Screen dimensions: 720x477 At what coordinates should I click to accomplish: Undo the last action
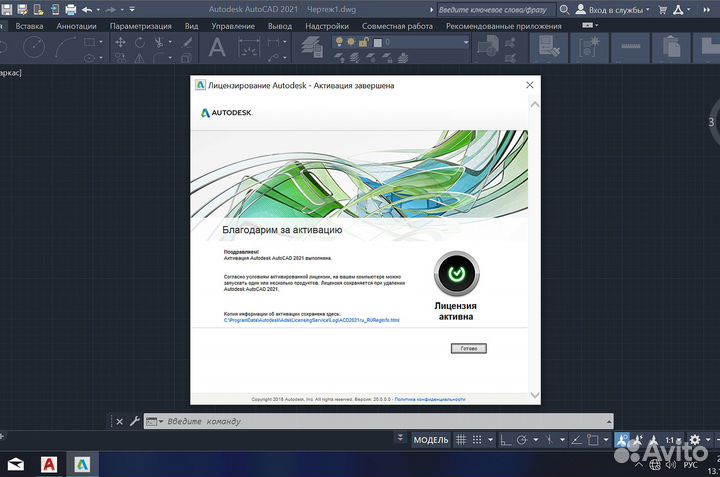coord(87,9)
